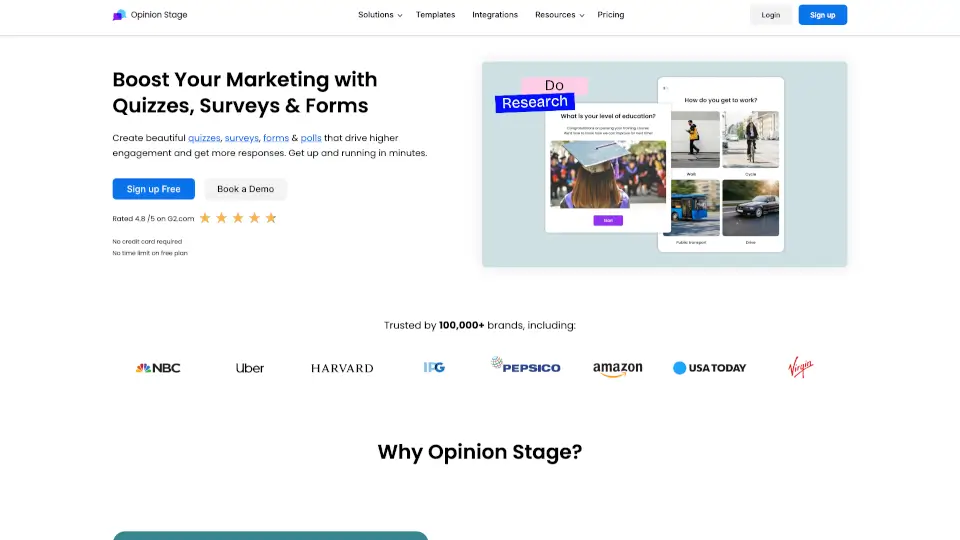This screenshot has height=540, width=960.
Task: Click the Opinion Stage logo icon
Action: (119, 15)
